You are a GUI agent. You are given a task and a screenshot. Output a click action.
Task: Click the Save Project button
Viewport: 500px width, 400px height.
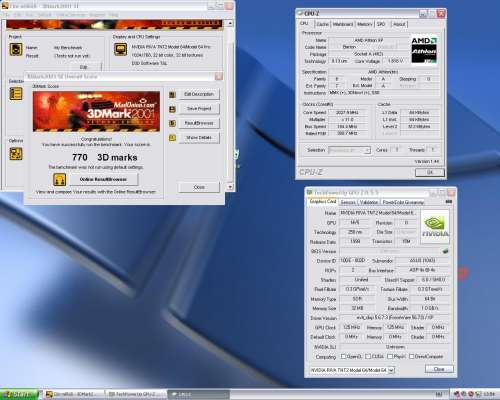199,109
